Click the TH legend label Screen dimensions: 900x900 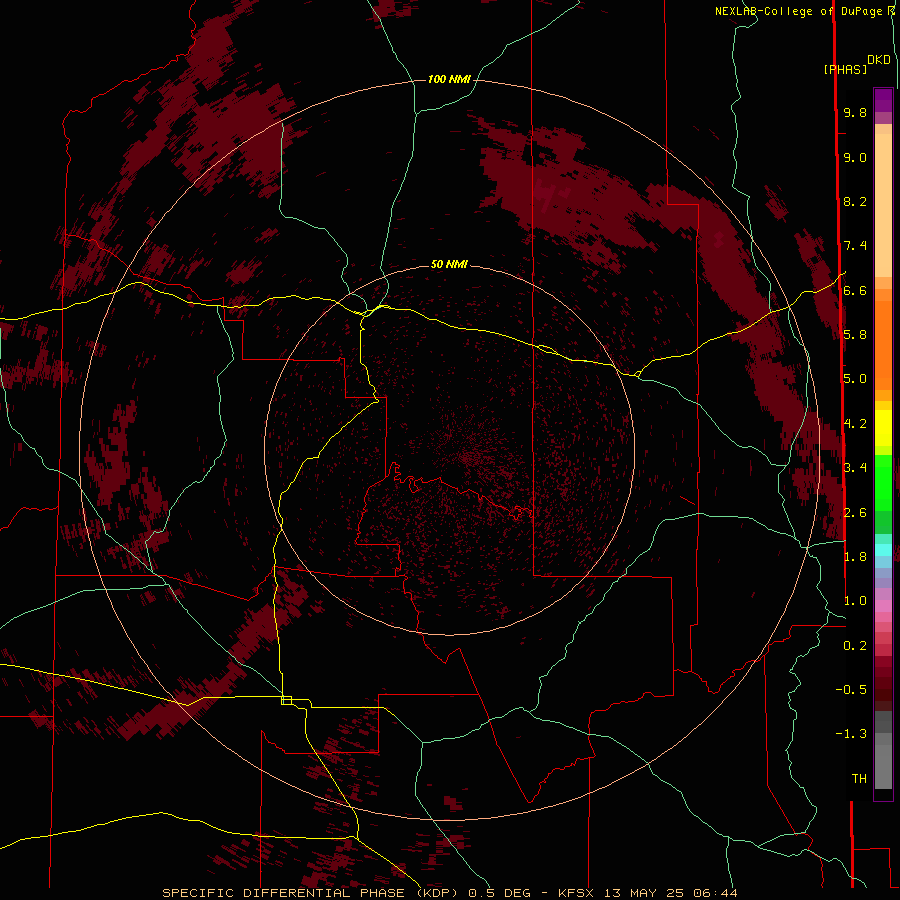coord(859,779)
